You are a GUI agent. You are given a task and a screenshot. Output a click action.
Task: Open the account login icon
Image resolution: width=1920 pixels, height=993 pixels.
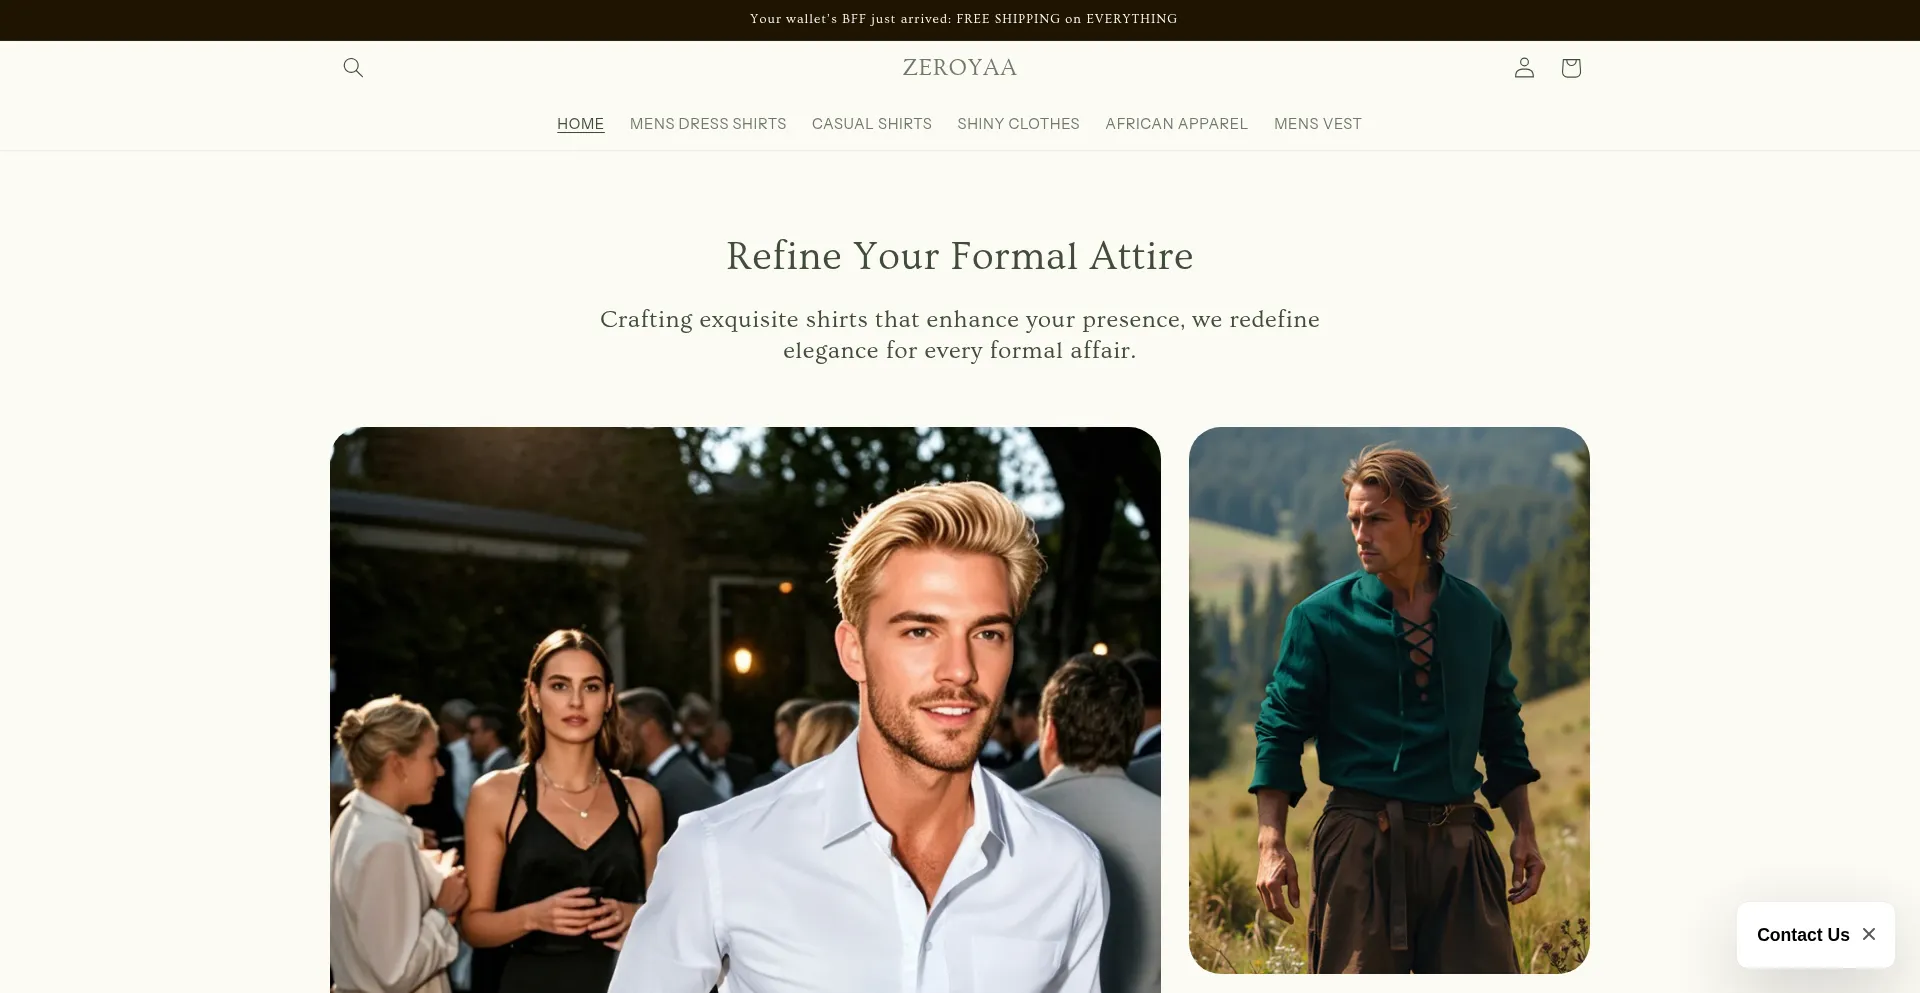click(1524, 67)
